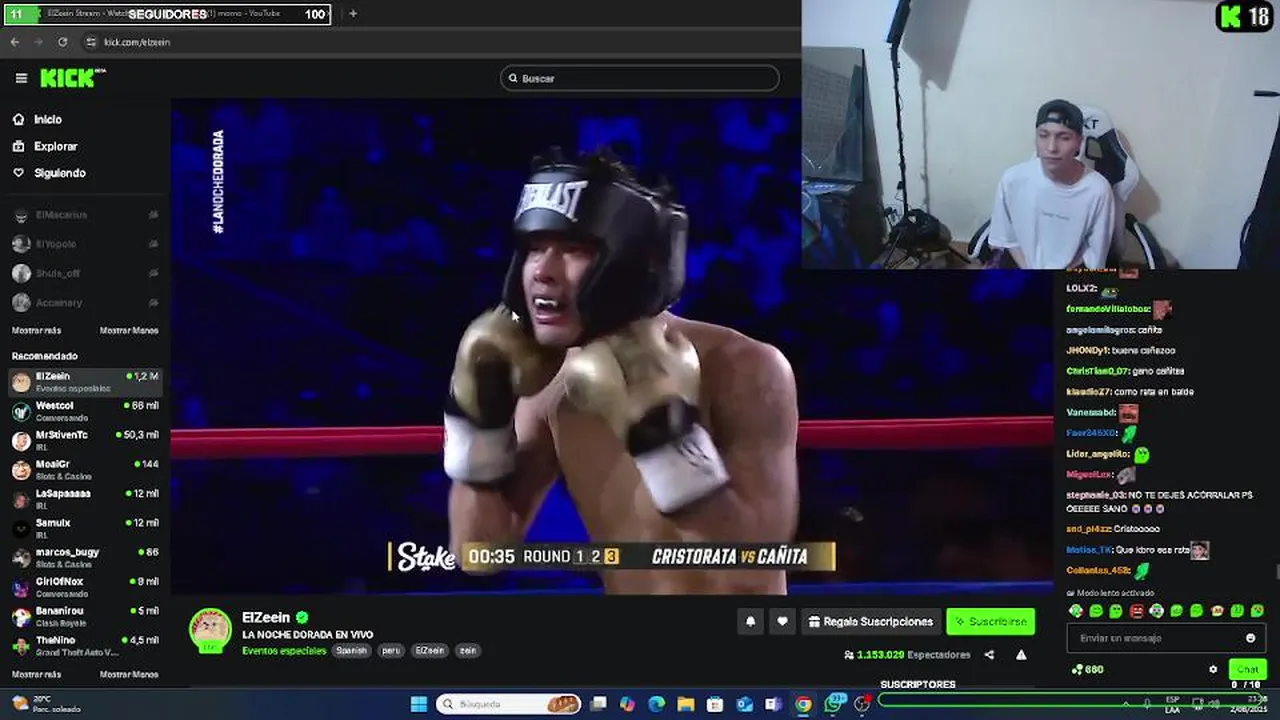Open followed channel Shula_off
Image resolution: width=1280 pixels, height=720 pixels.
click(x=85, y=273)
